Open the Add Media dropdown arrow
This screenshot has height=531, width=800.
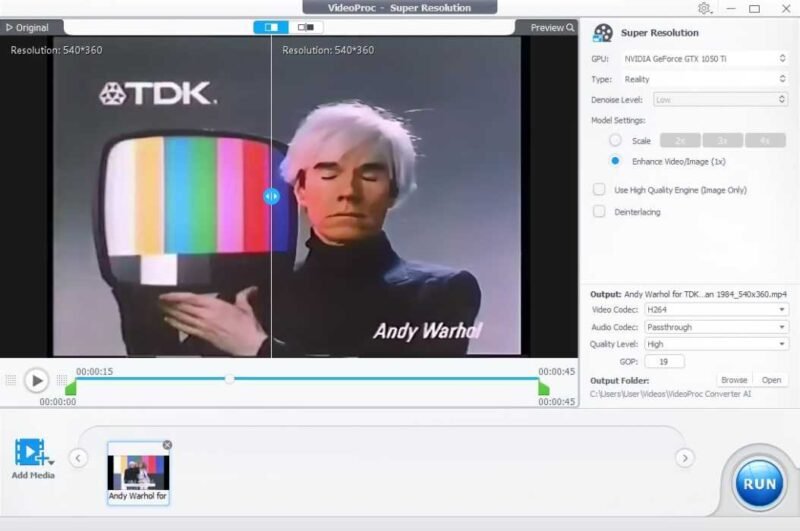(51, 463)
